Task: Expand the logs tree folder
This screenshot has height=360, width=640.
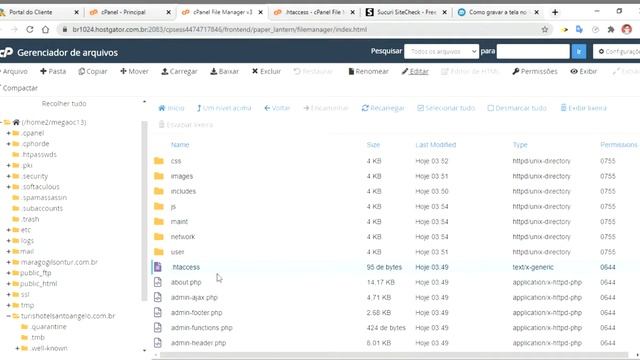Action: click(8, 240)
